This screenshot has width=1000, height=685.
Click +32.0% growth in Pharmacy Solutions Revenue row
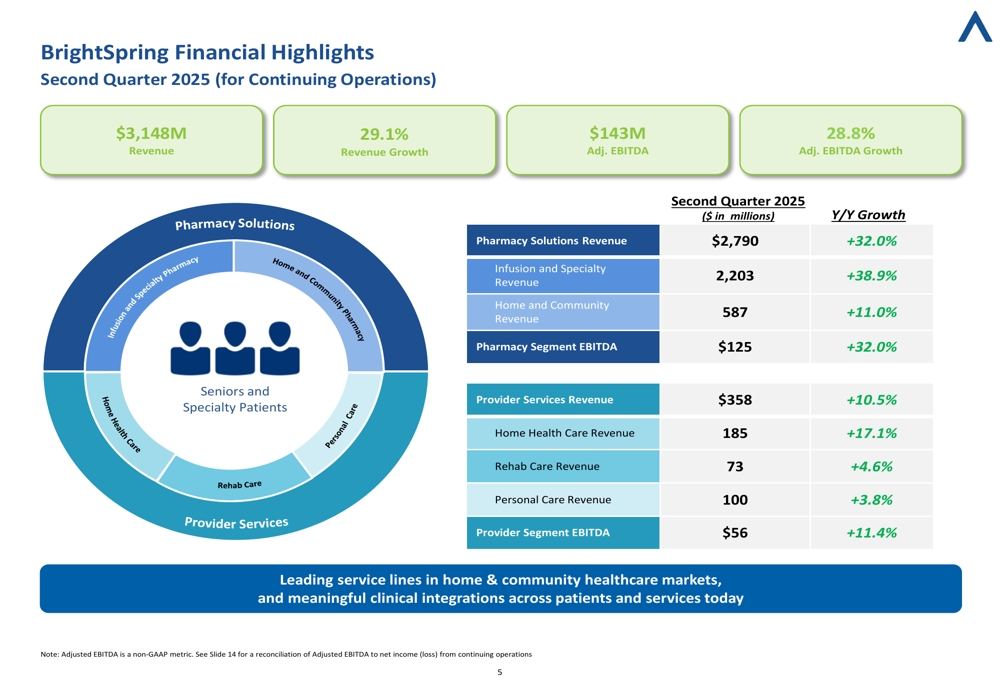(871, 240)
